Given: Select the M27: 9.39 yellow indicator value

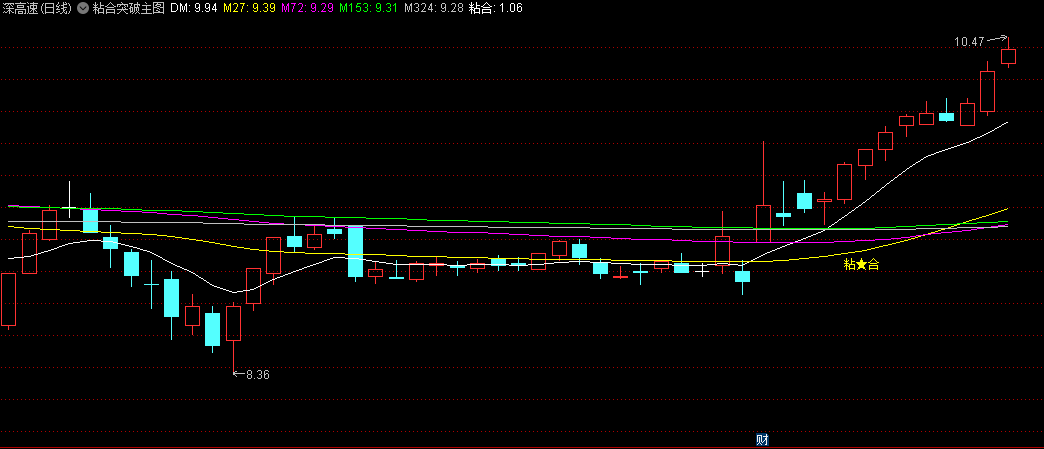Looking at the screenshot, I should (249, 8).
